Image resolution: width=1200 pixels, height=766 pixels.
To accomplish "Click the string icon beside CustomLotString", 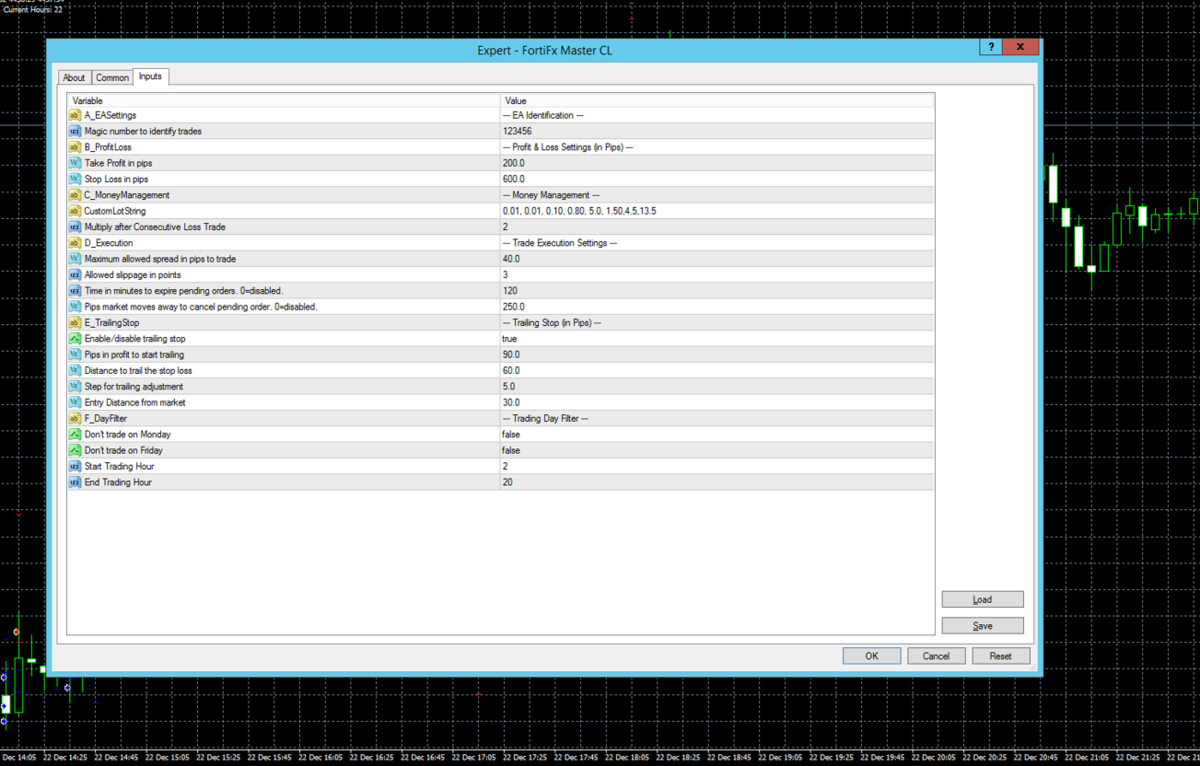I will [75, 211].
